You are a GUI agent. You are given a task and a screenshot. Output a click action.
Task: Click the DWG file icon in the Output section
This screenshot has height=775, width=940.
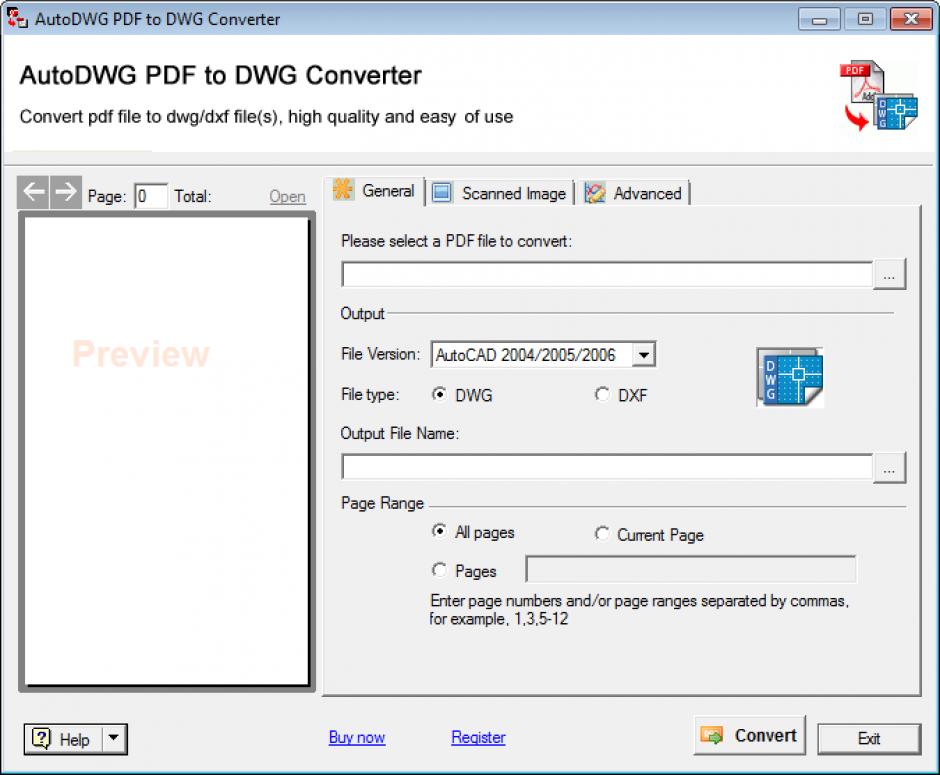click(790, 377)
